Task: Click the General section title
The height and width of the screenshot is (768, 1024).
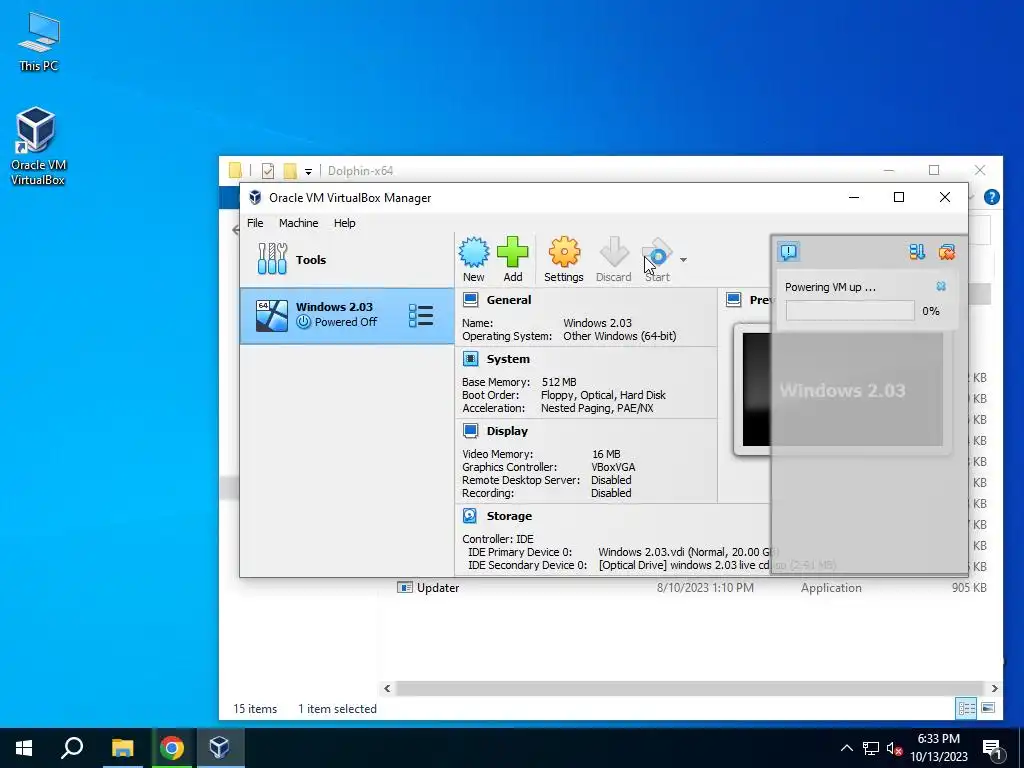Action: [x=509, y=300]
